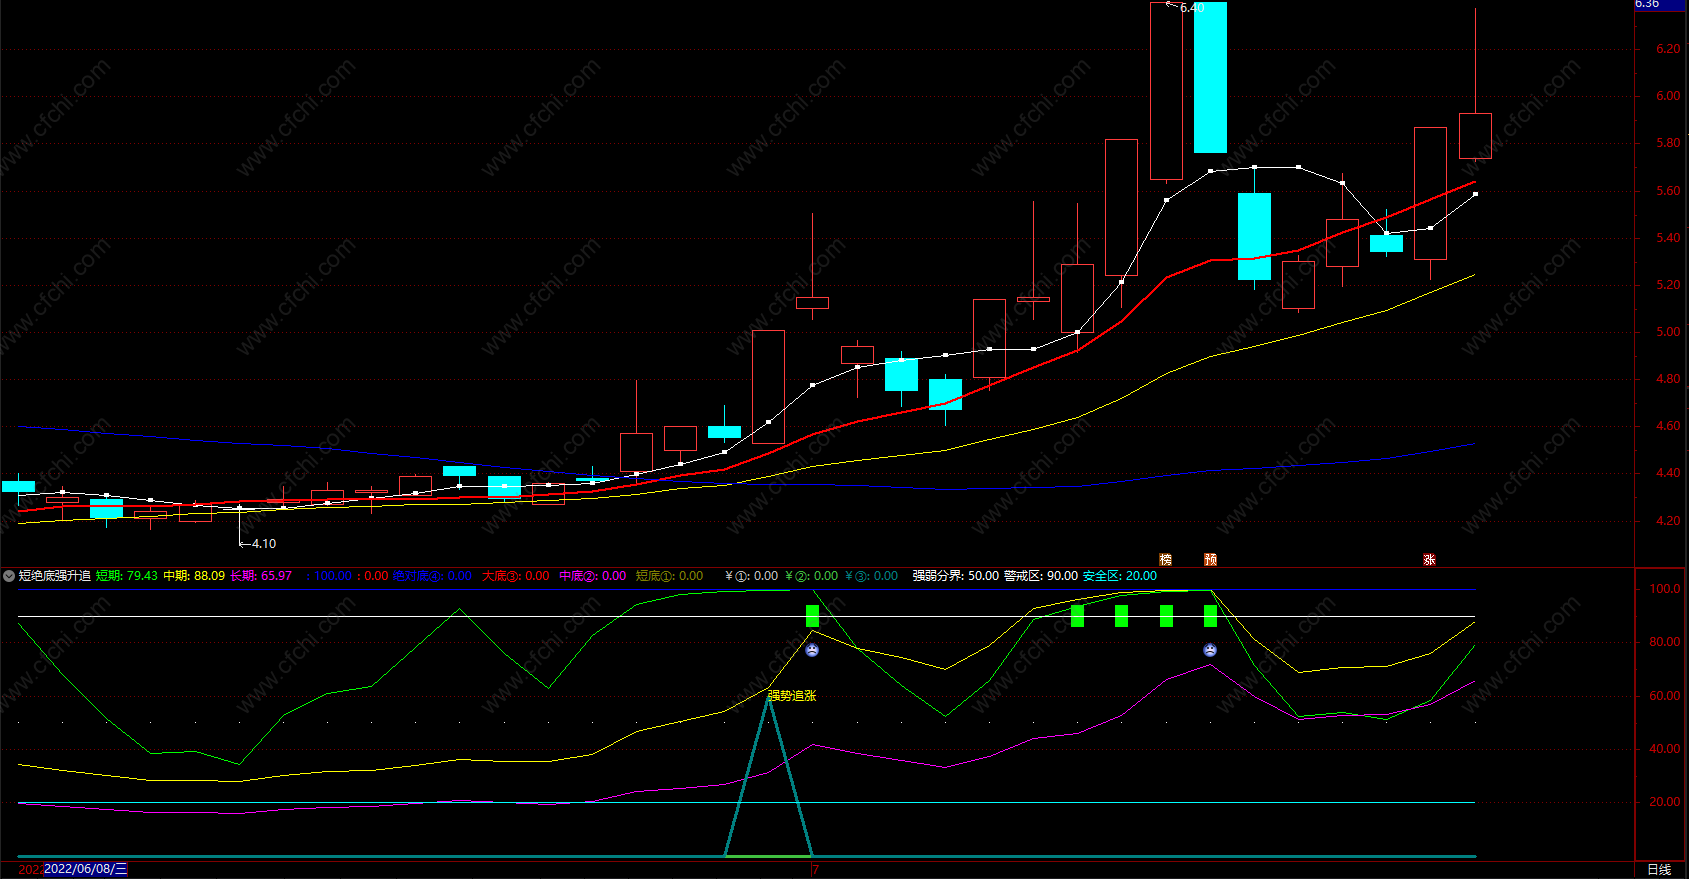The height and width of the screenshot is (879, 1689).
Task: Click the ¥①: 0.00 label
Action: click(x=752, y=576)
